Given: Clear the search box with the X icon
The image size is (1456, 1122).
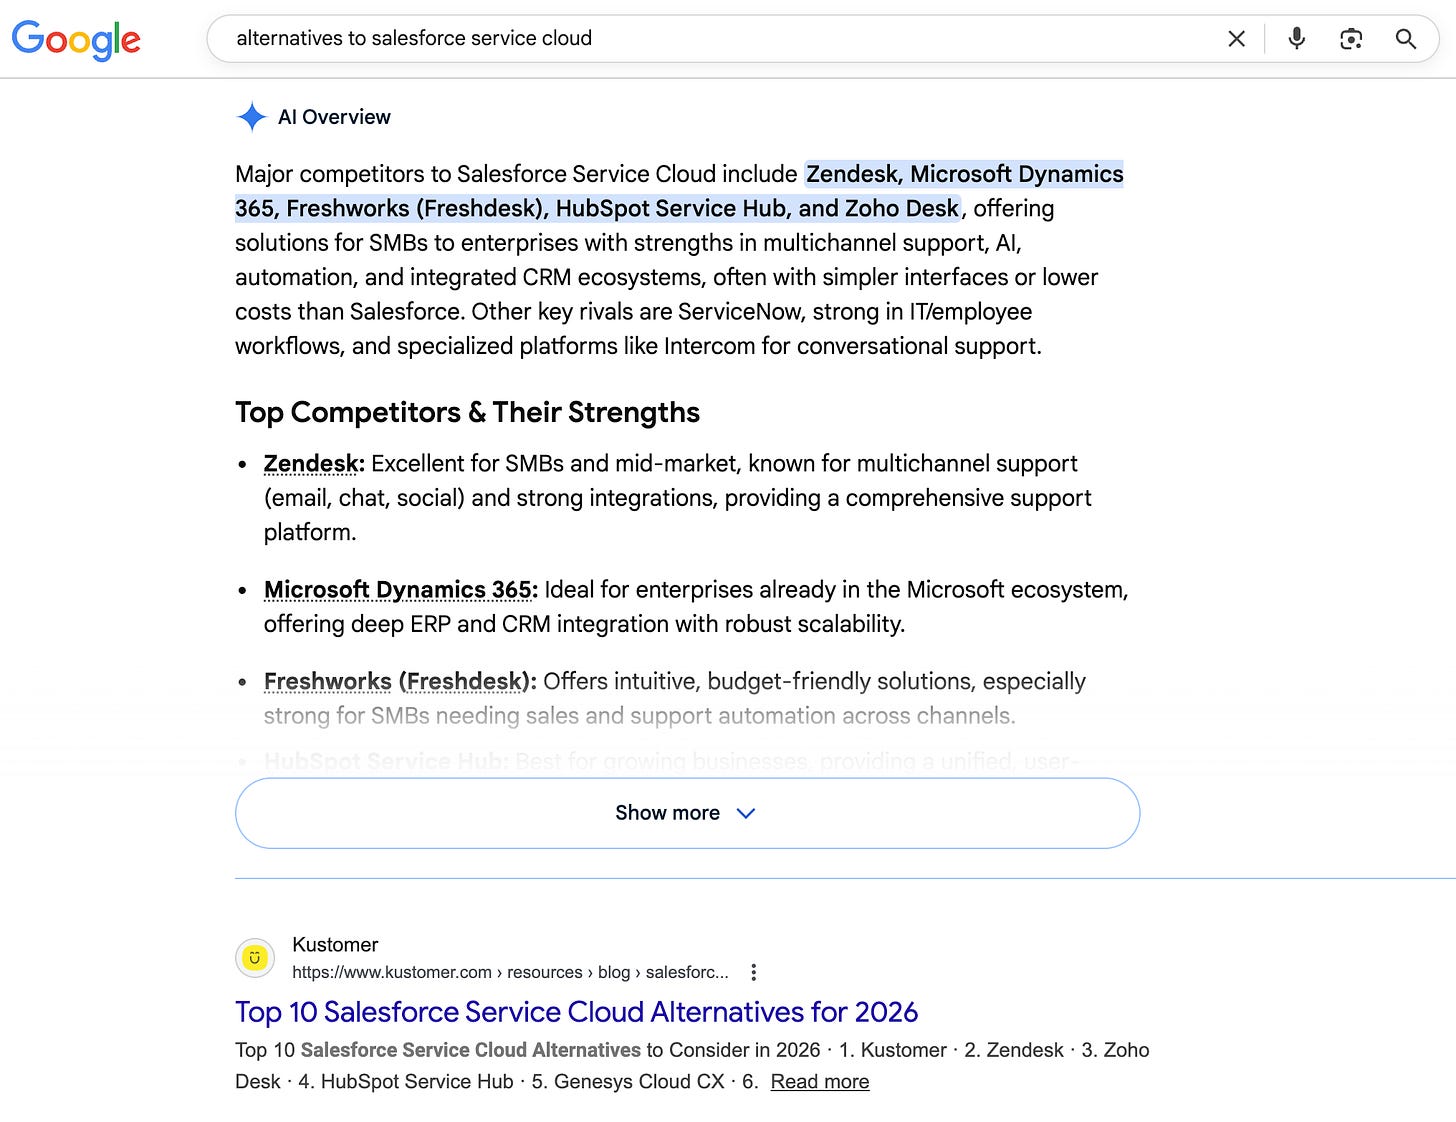Looking at the screenshot, I should coord(1237,39).
